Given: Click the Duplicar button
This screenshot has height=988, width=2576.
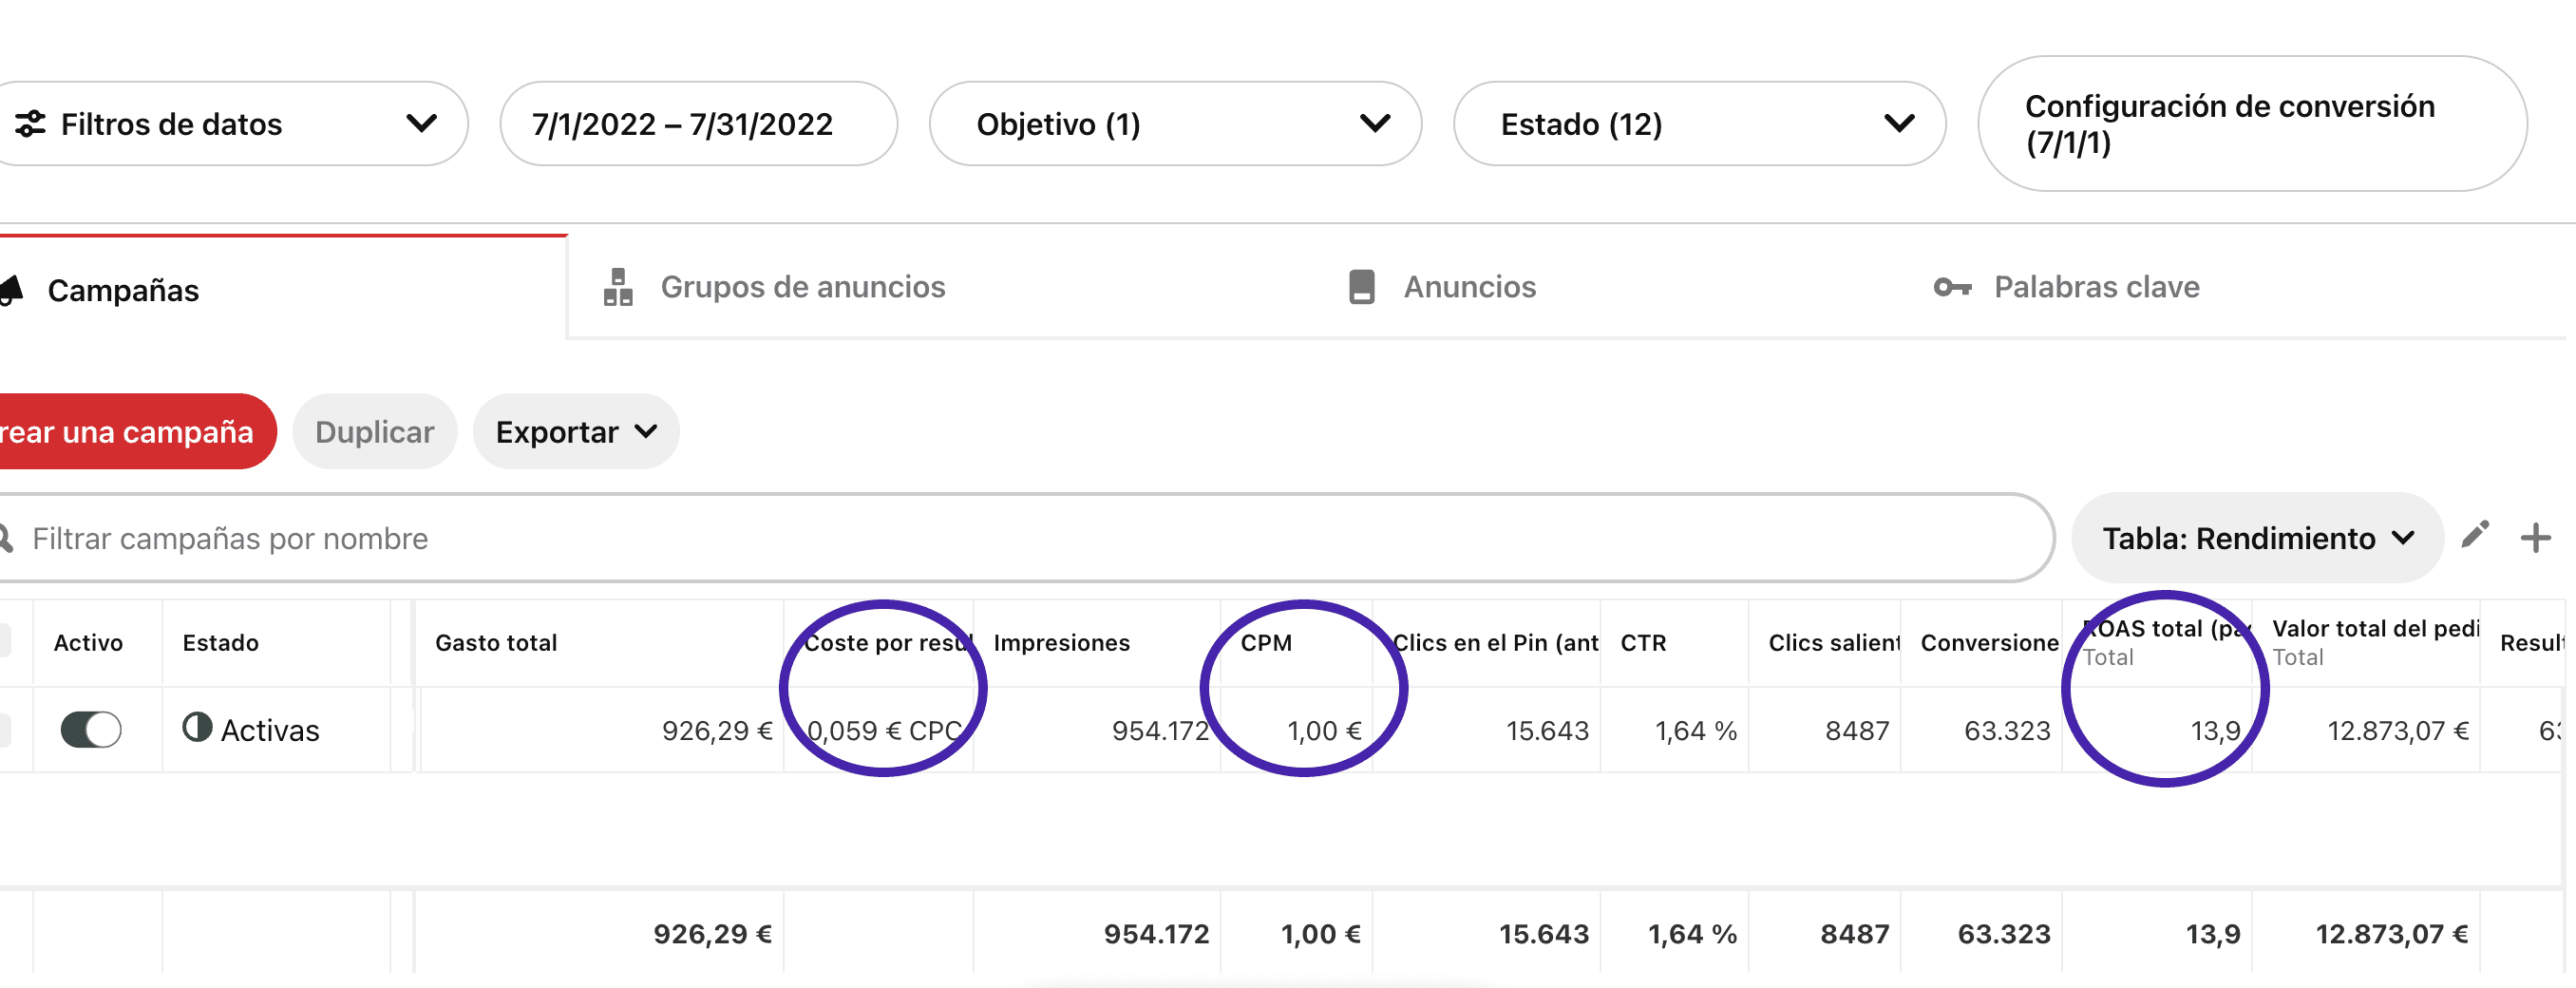Looking at the screenshot, I should pos(374,432).
